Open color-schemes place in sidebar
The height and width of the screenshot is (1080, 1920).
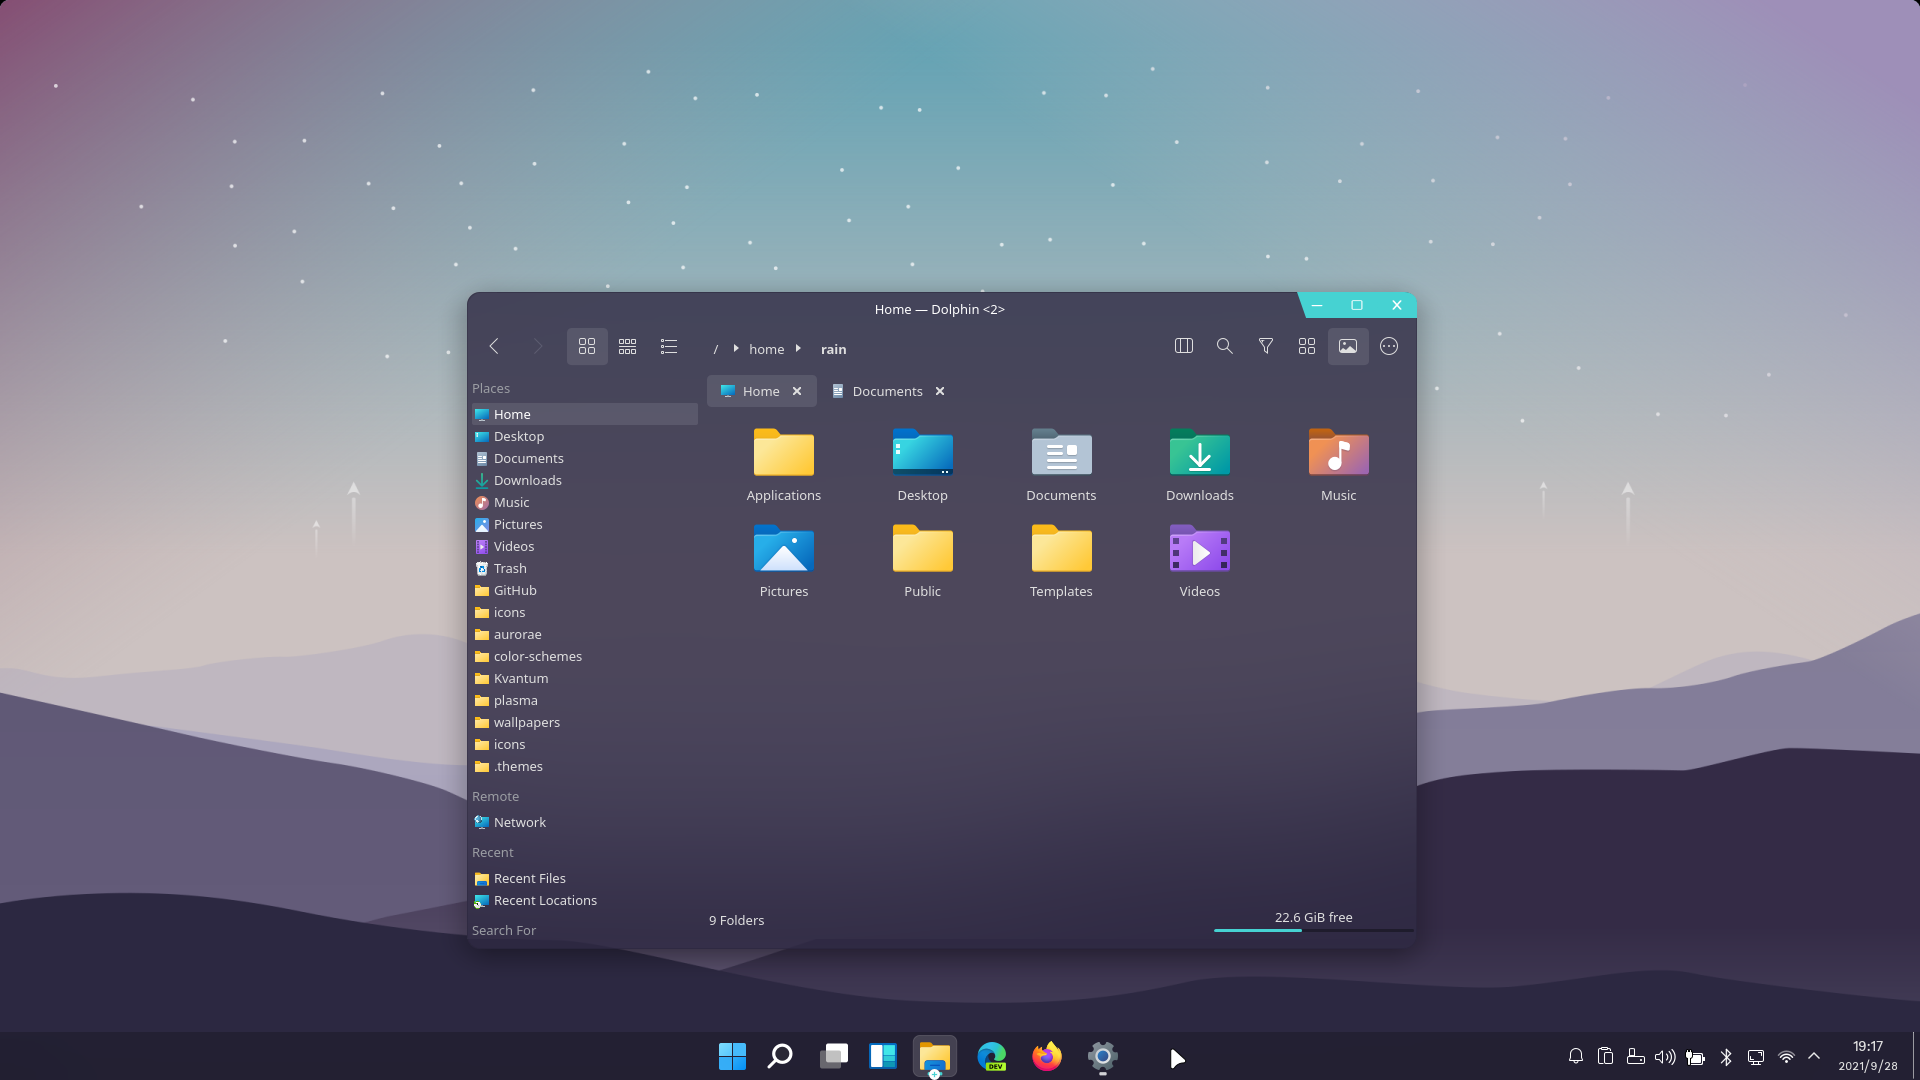[585, 656]
